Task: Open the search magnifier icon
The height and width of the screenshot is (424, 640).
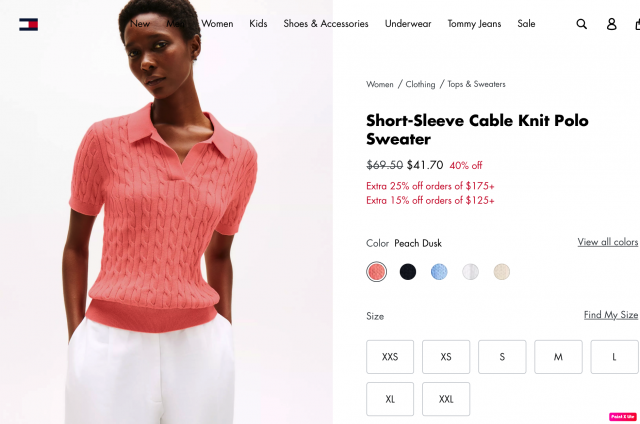Action: coord(582,24)
